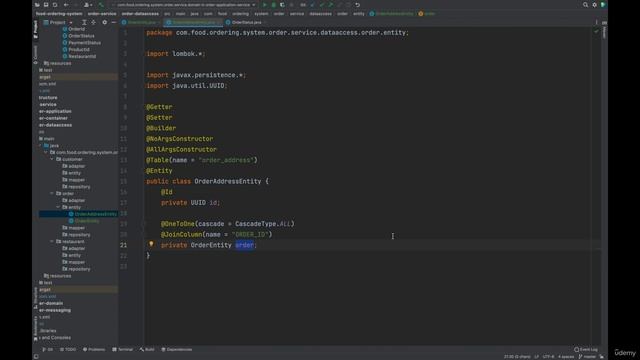Collapse the java source folder in the tree
The width and height of the screenshot is (640, 360).
(x=40, y=145)
